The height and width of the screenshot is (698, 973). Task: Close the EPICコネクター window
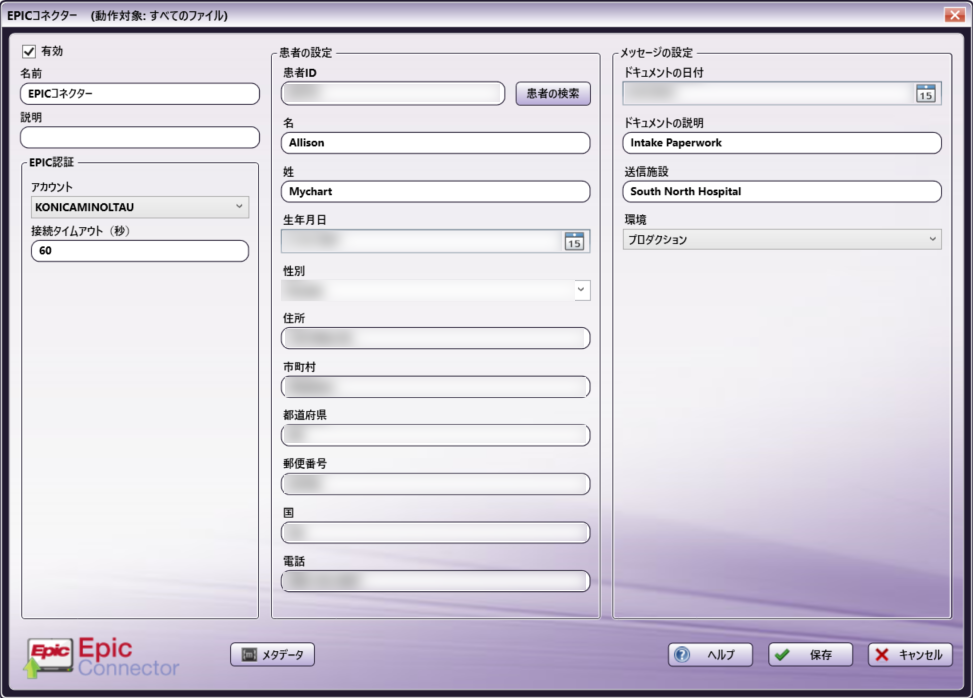(954, 15)
